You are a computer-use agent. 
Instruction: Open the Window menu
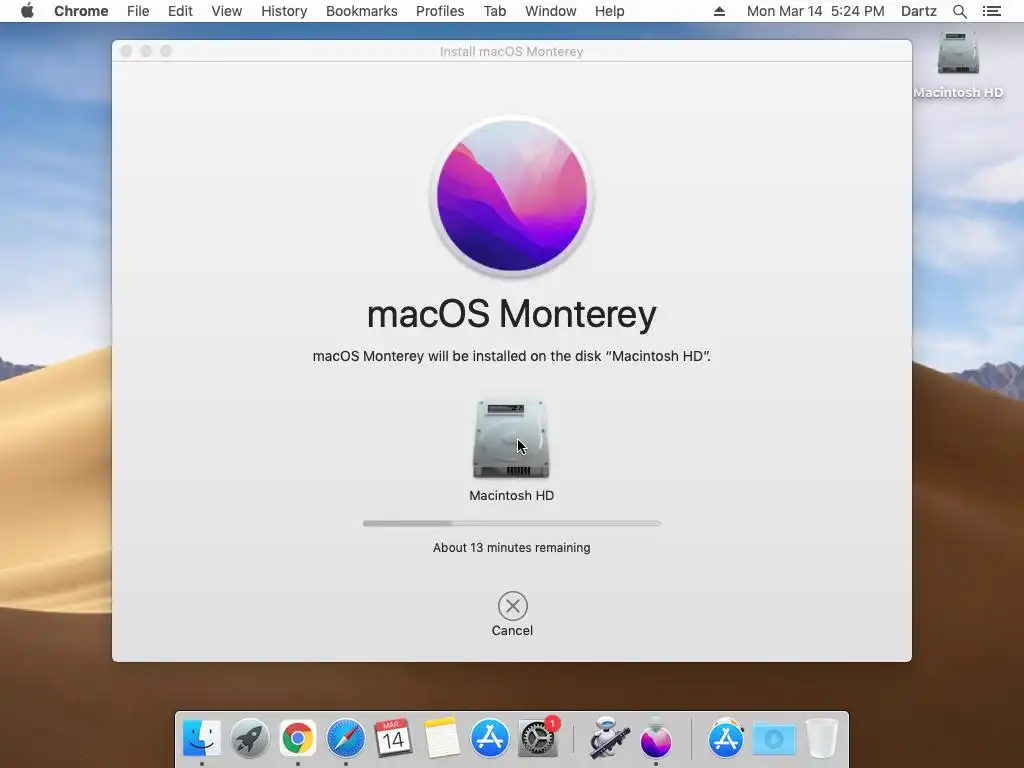pyautogui.click(x=551, y=11)
